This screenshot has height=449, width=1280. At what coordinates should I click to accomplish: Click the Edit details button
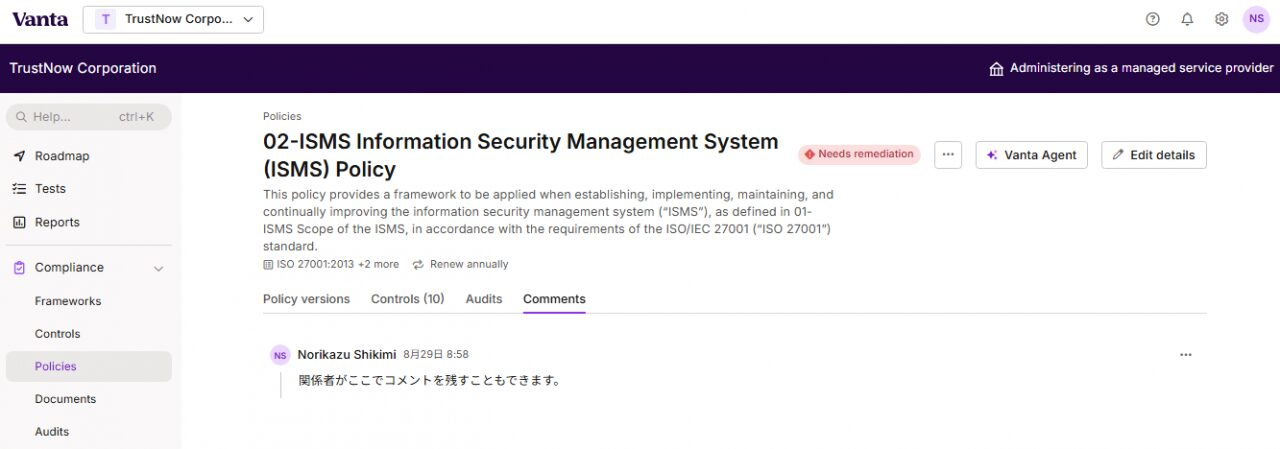(1154, 155)
